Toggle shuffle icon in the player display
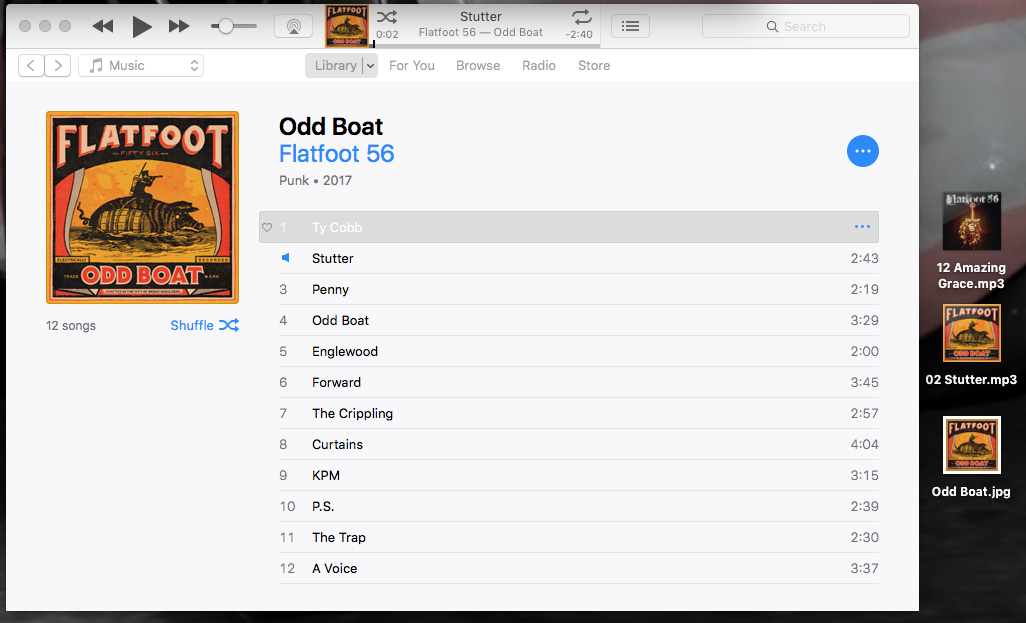1026x623 pixels. coord(387,16)
